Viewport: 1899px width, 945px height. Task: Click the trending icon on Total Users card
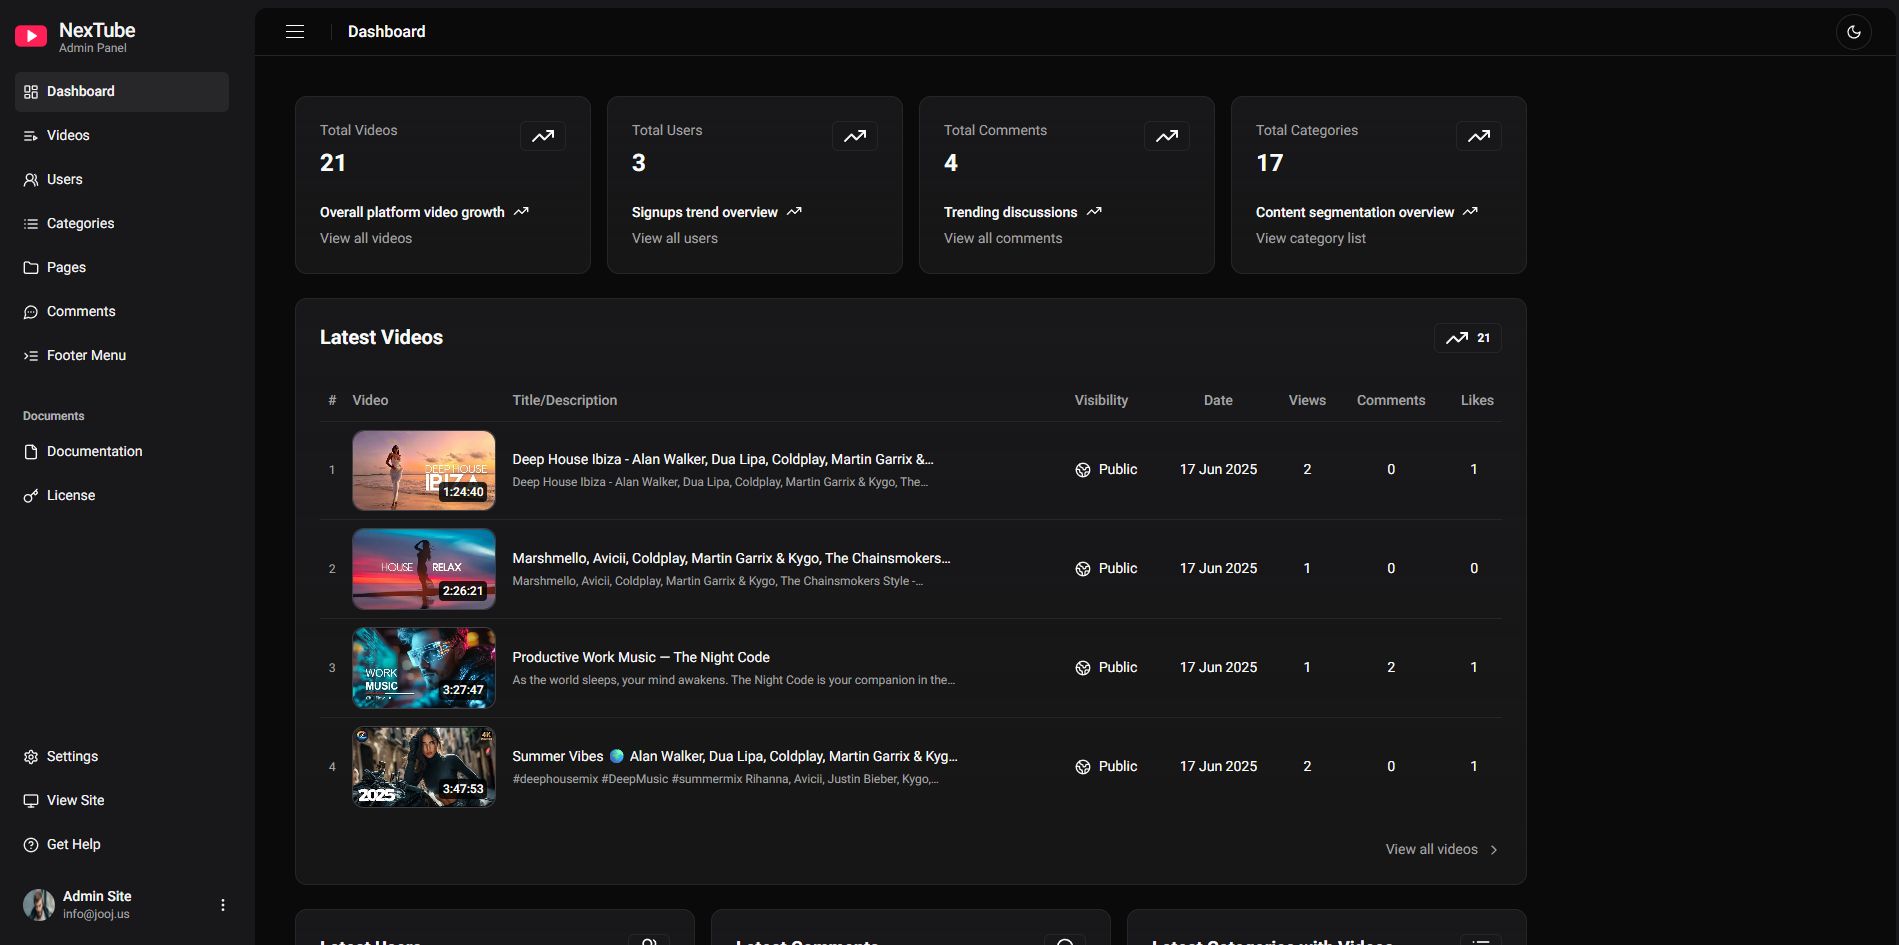pyautogui.click(x=855, y=136)
